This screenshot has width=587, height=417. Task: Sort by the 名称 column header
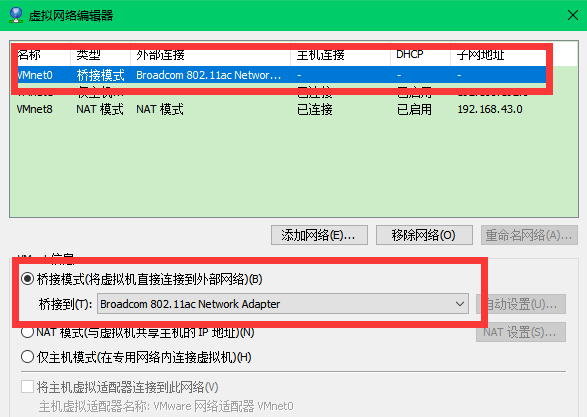40,55
